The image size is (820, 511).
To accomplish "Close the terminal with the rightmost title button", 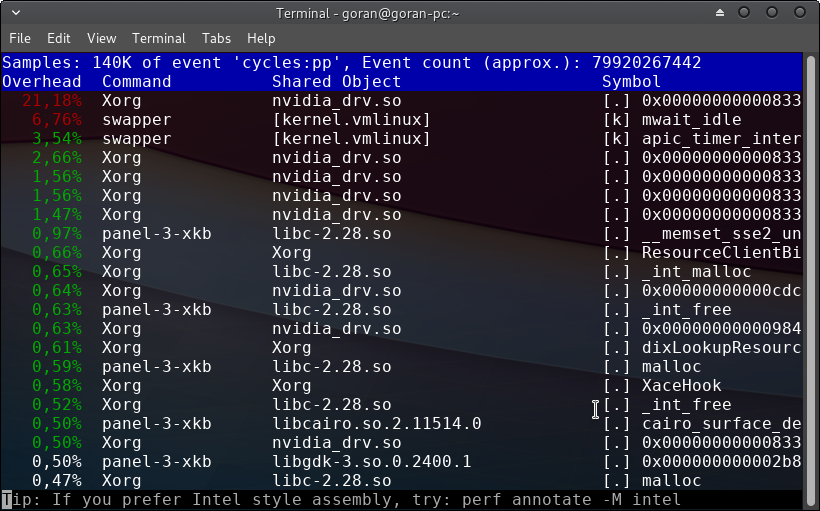I will (799, 14).
